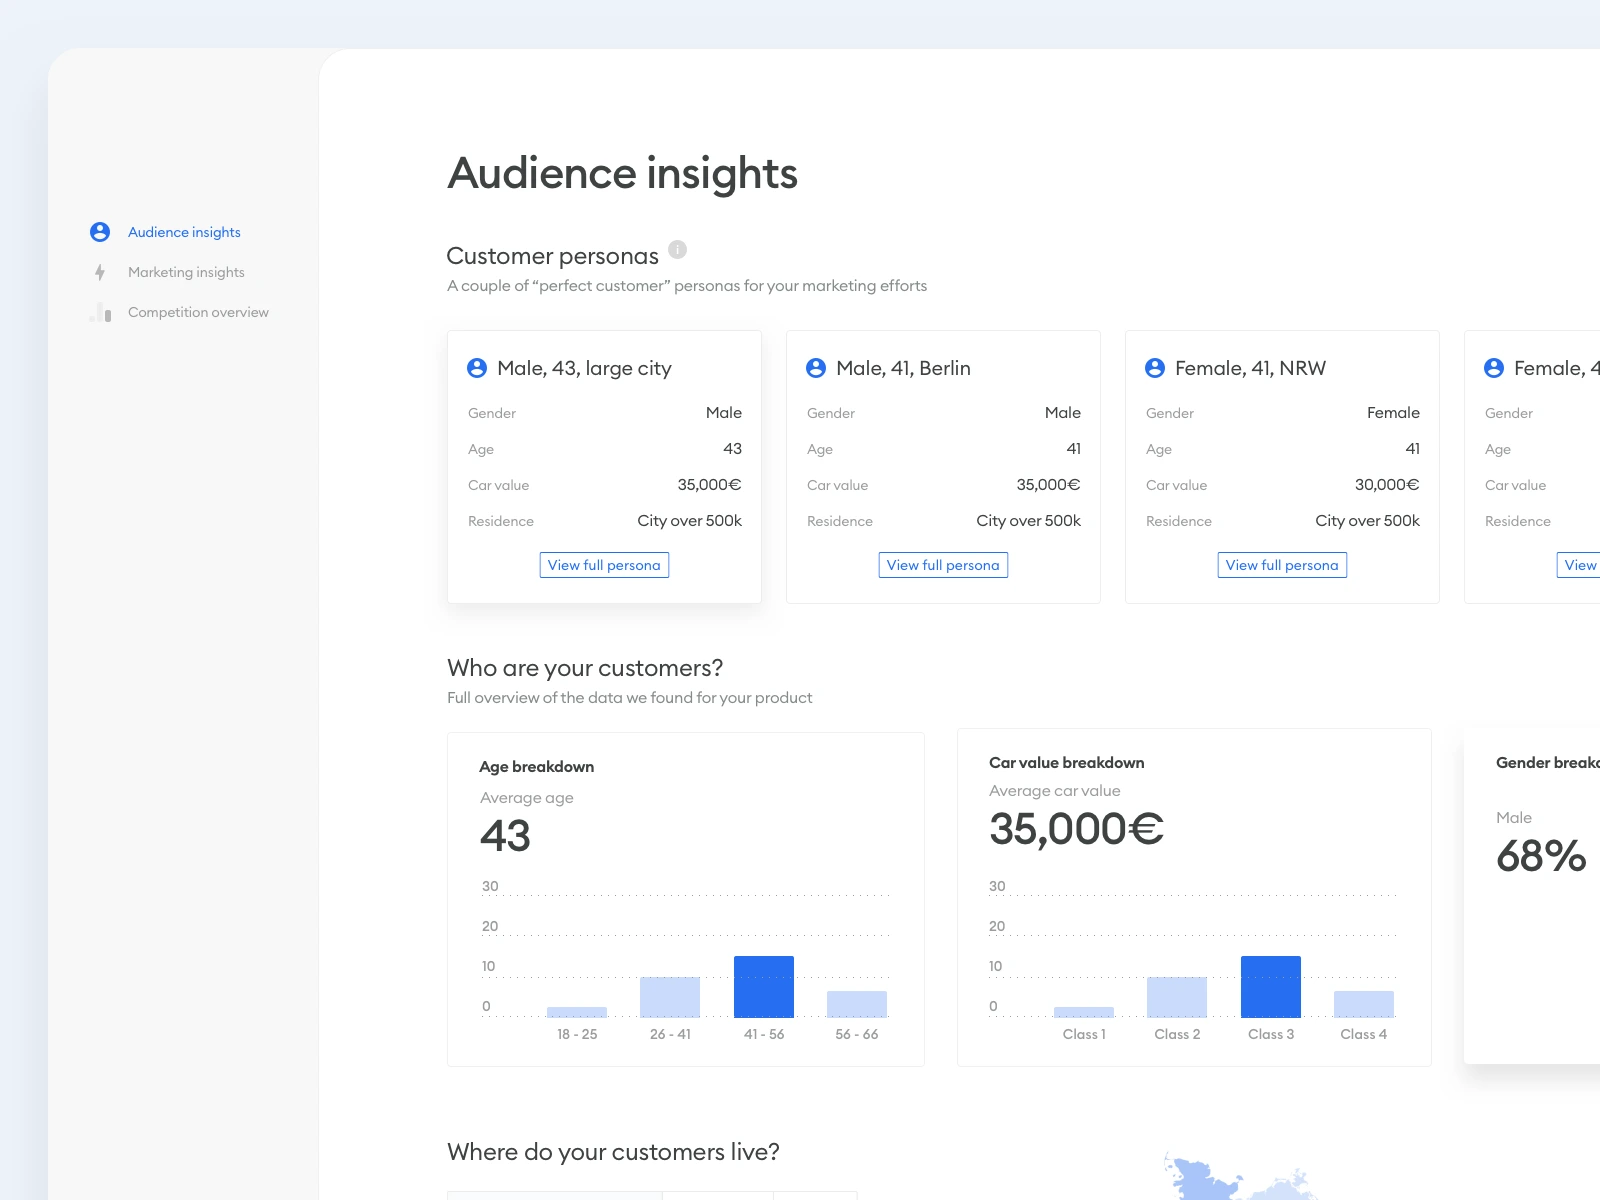Click the Male, 43, large city card title
This screenshot has height=1200, width=1600.
(584, 368)
